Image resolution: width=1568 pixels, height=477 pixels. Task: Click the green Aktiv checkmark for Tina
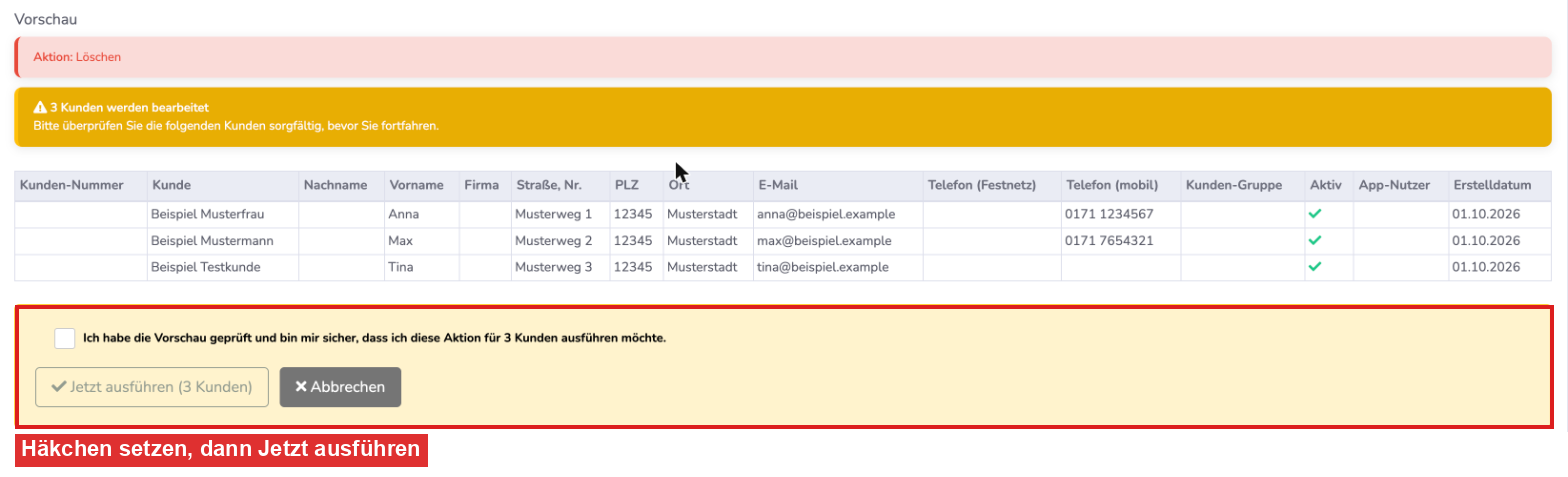[1315, 267]
